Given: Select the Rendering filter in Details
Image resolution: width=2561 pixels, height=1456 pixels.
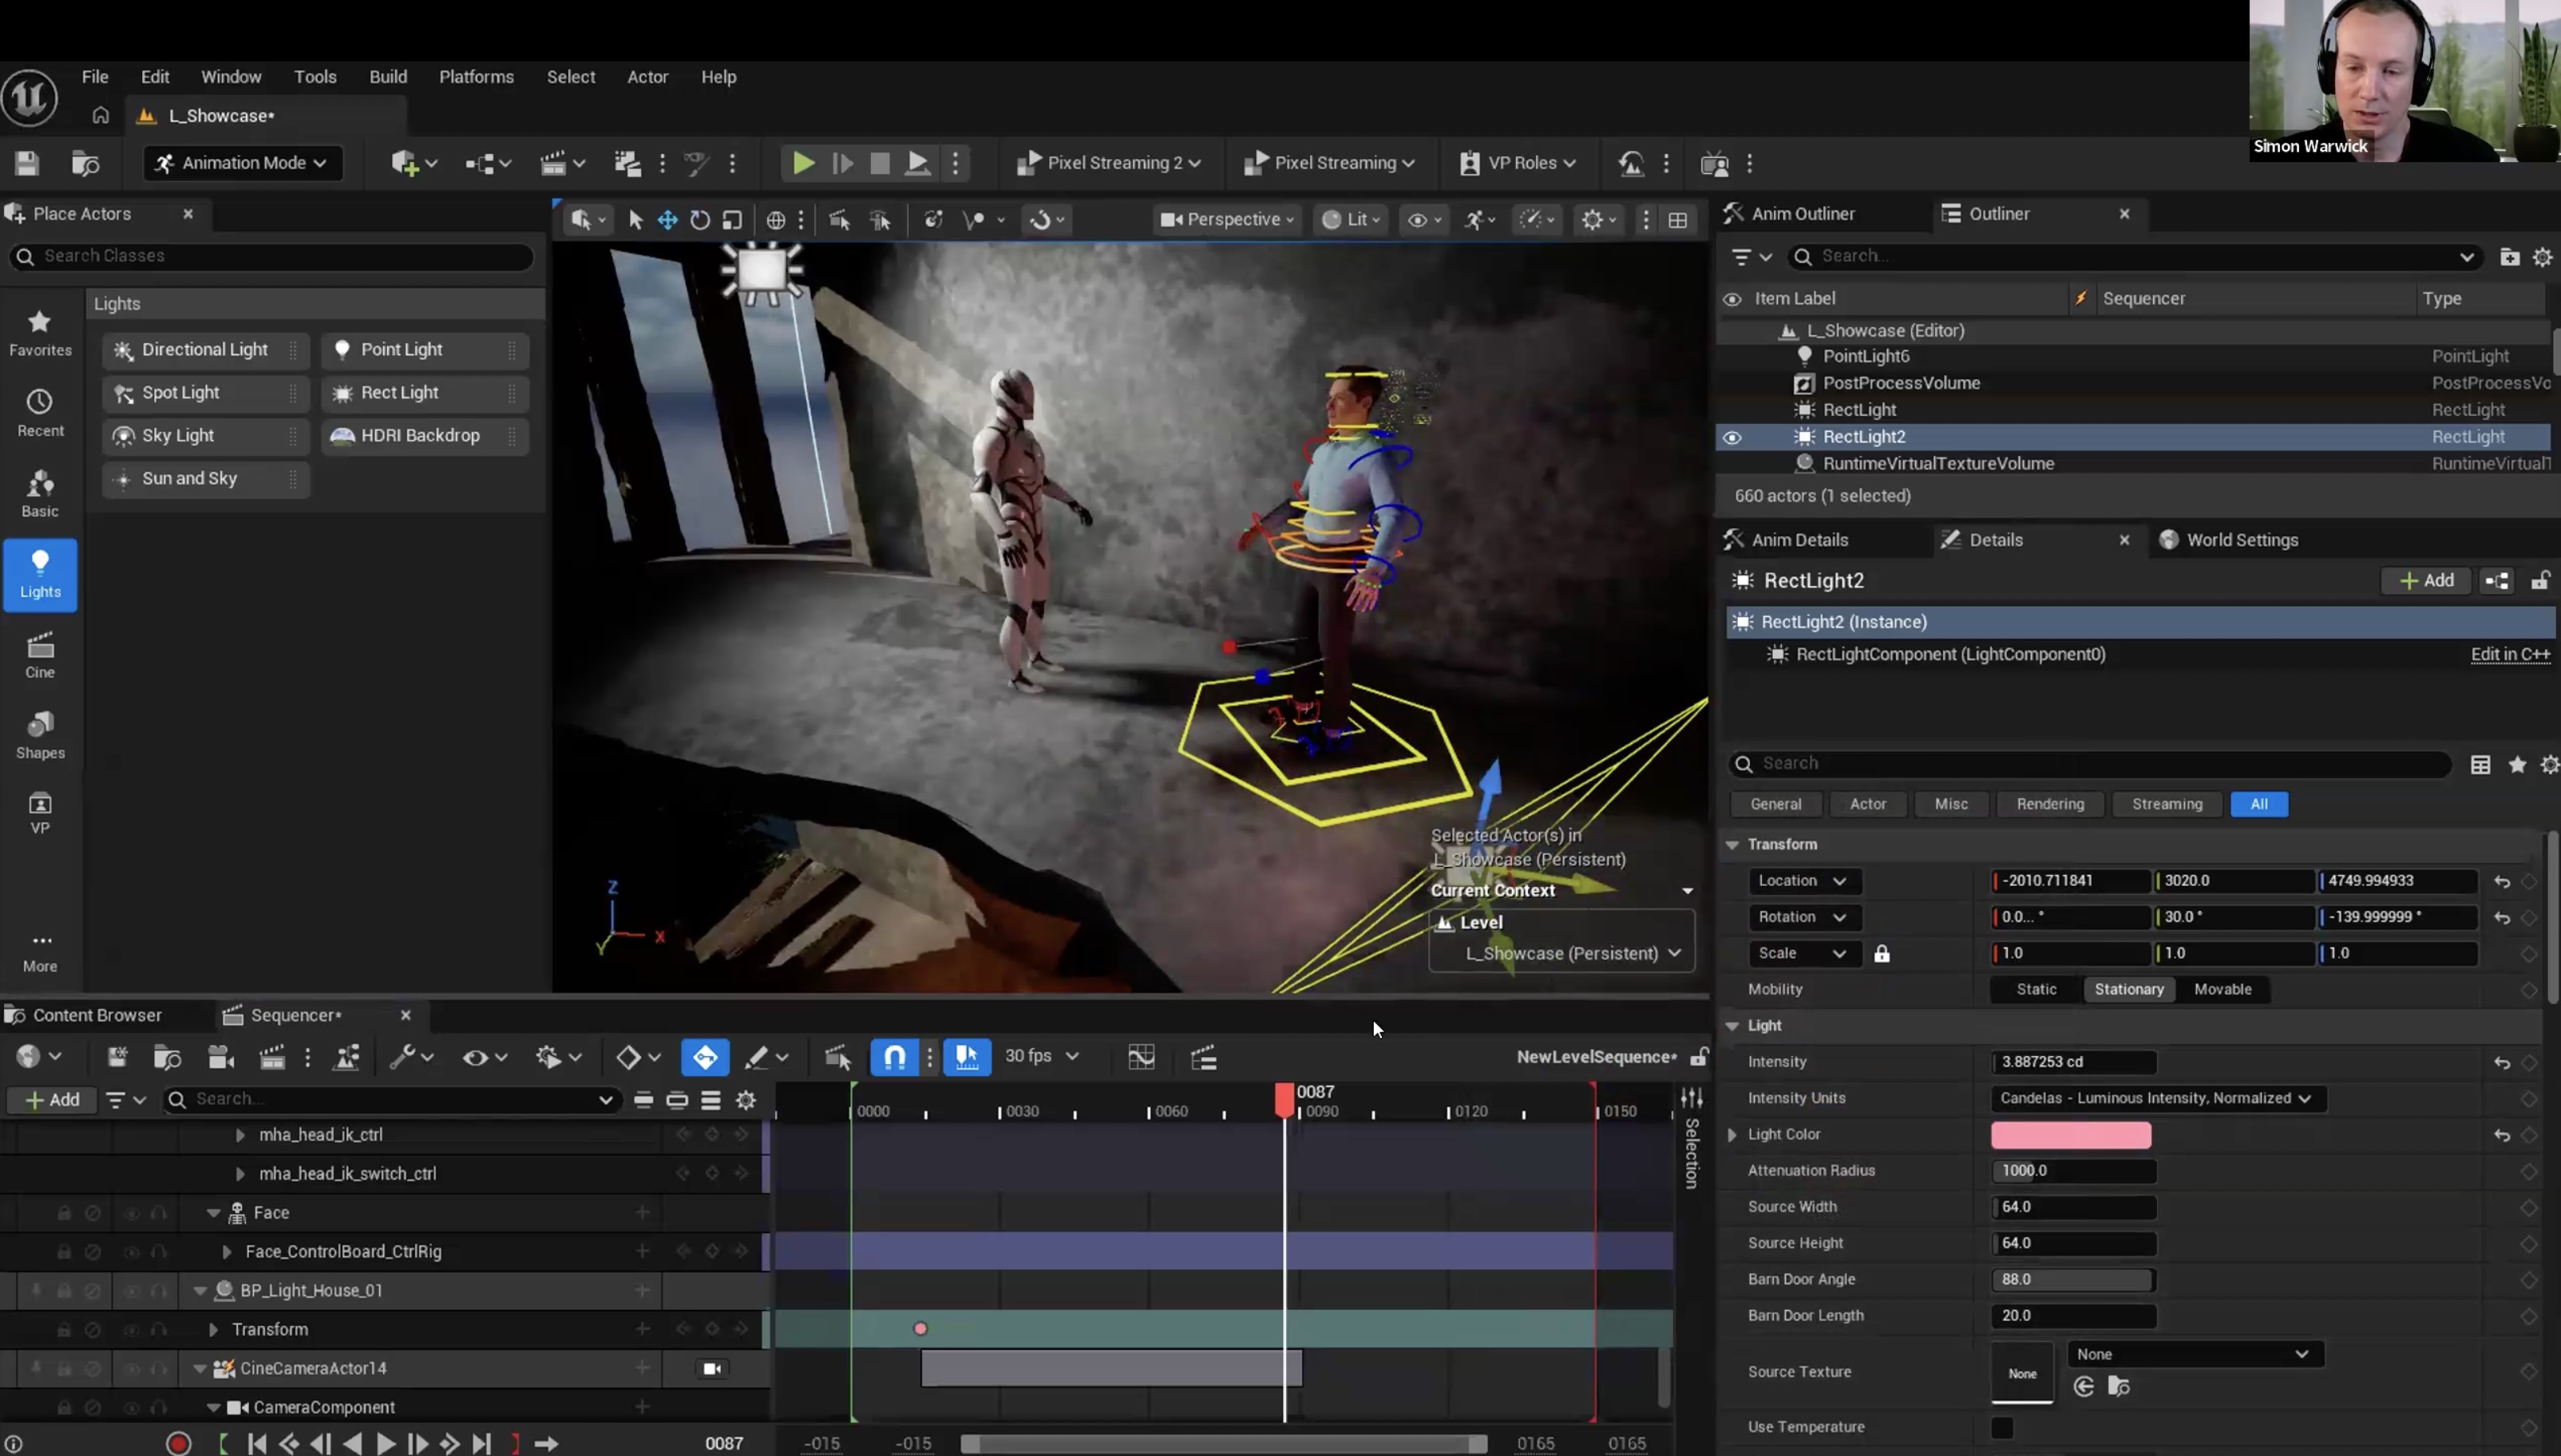Looking at the screenshot, I should tap(2050, 804).
